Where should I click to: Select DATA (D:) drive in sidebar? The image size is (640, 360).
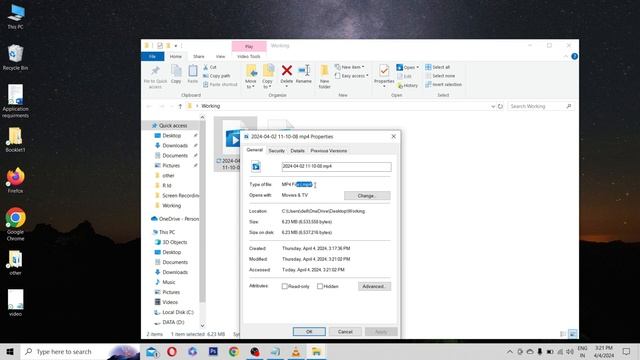point(169,322)
